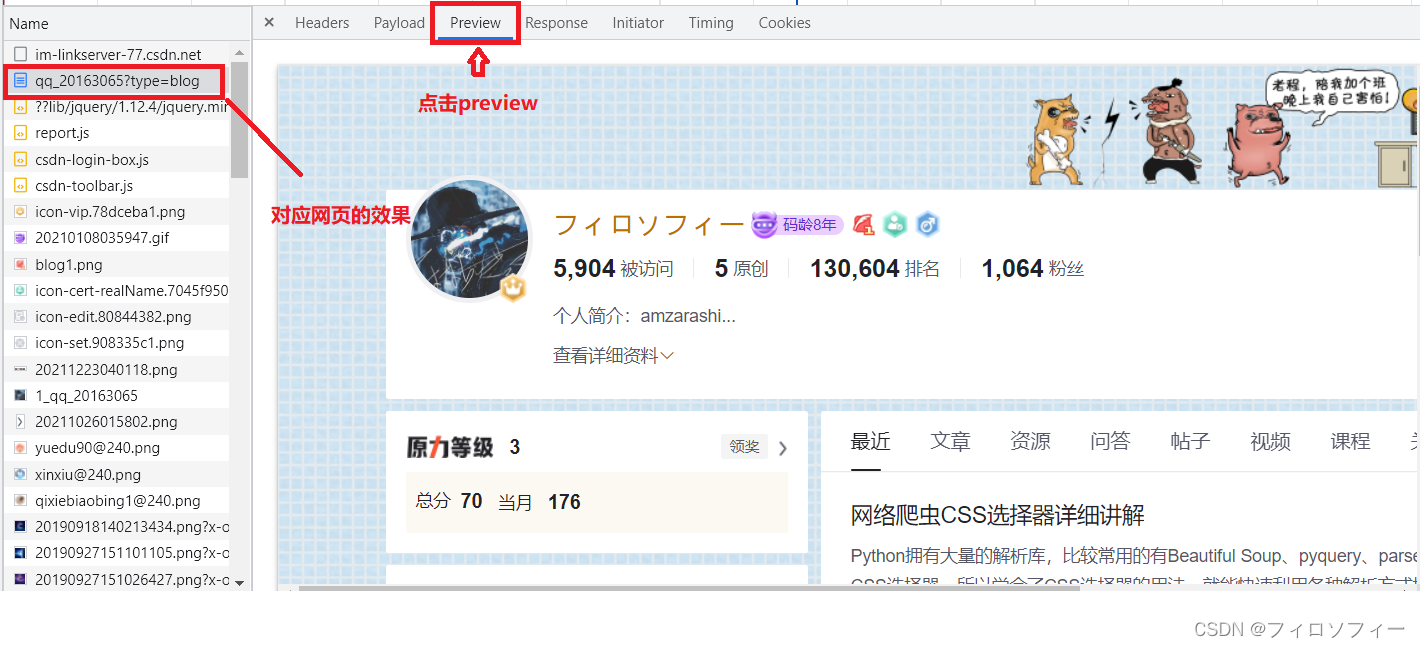Screen dimensions: 1420x648
Task: Click the horizontal scrollbar under the preview
Action: coord(690,588)
